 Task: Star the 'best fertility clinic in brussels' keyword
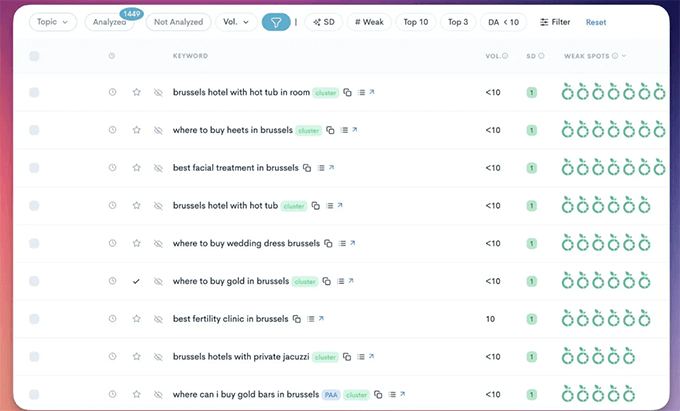[x=137, y=319]
